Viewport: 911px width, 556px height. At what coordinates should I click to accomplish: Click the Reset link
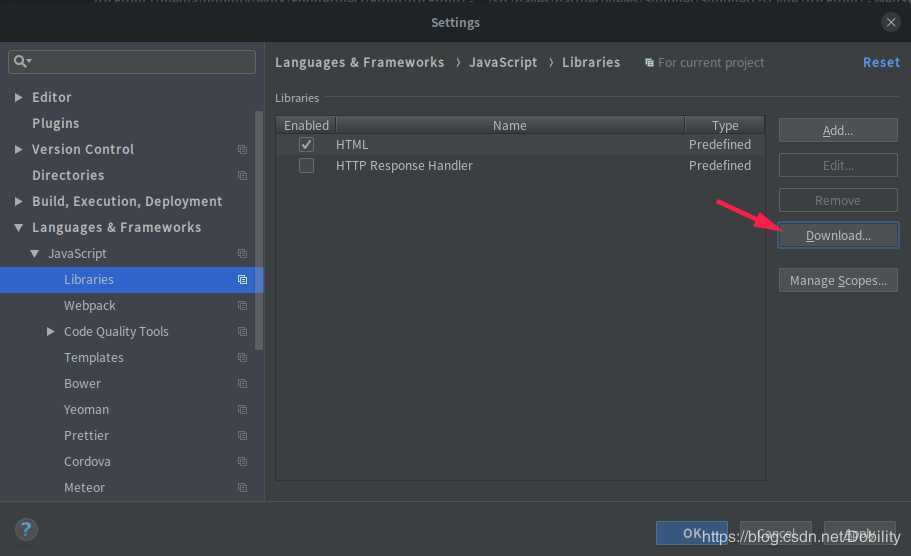coord(881,62)
